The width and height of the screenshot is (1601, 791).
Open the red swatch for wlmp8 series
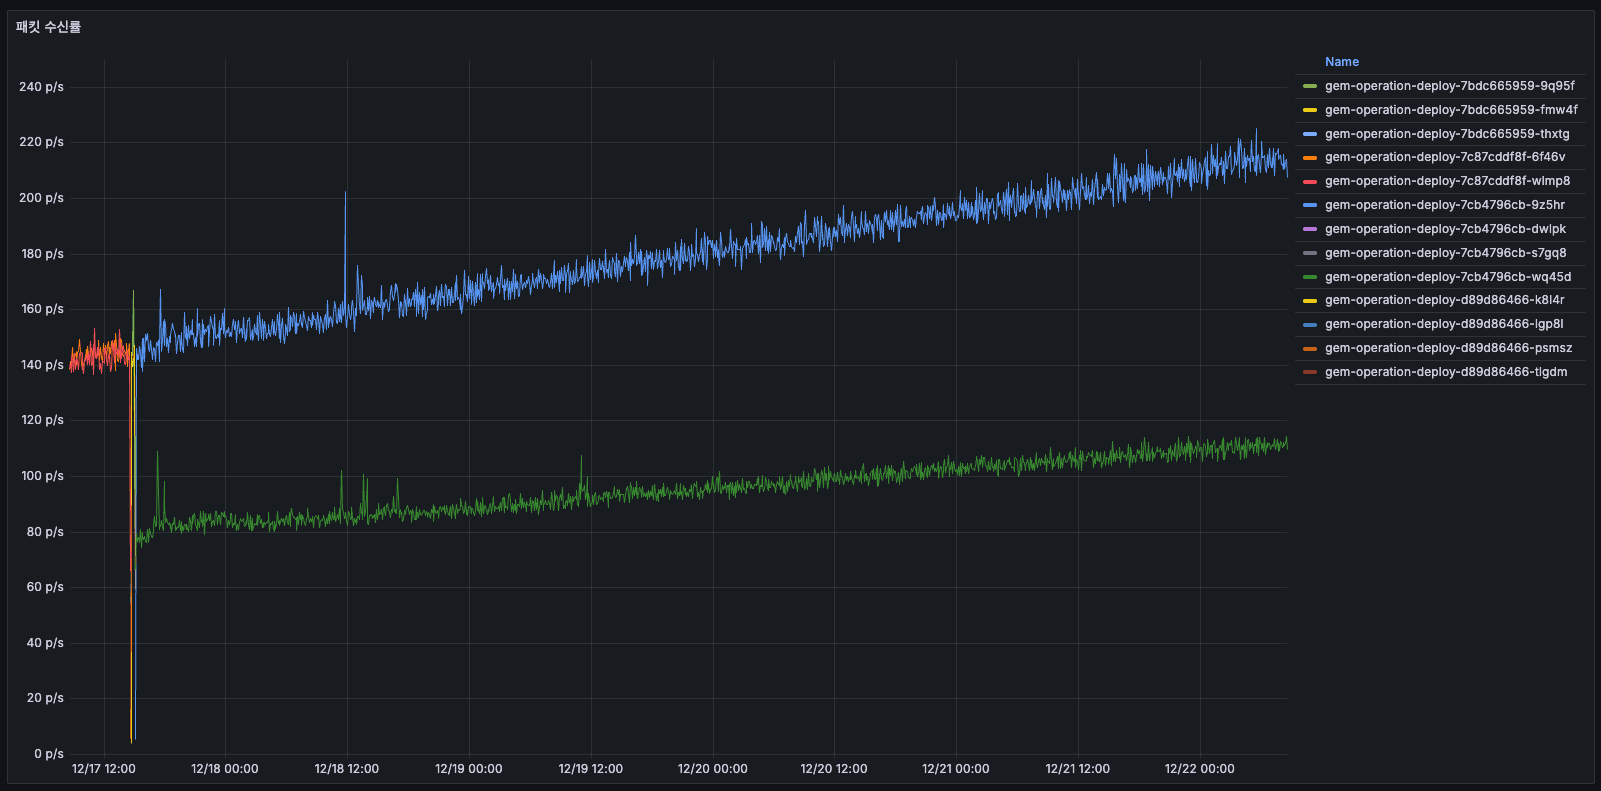tap(1309, 181)
